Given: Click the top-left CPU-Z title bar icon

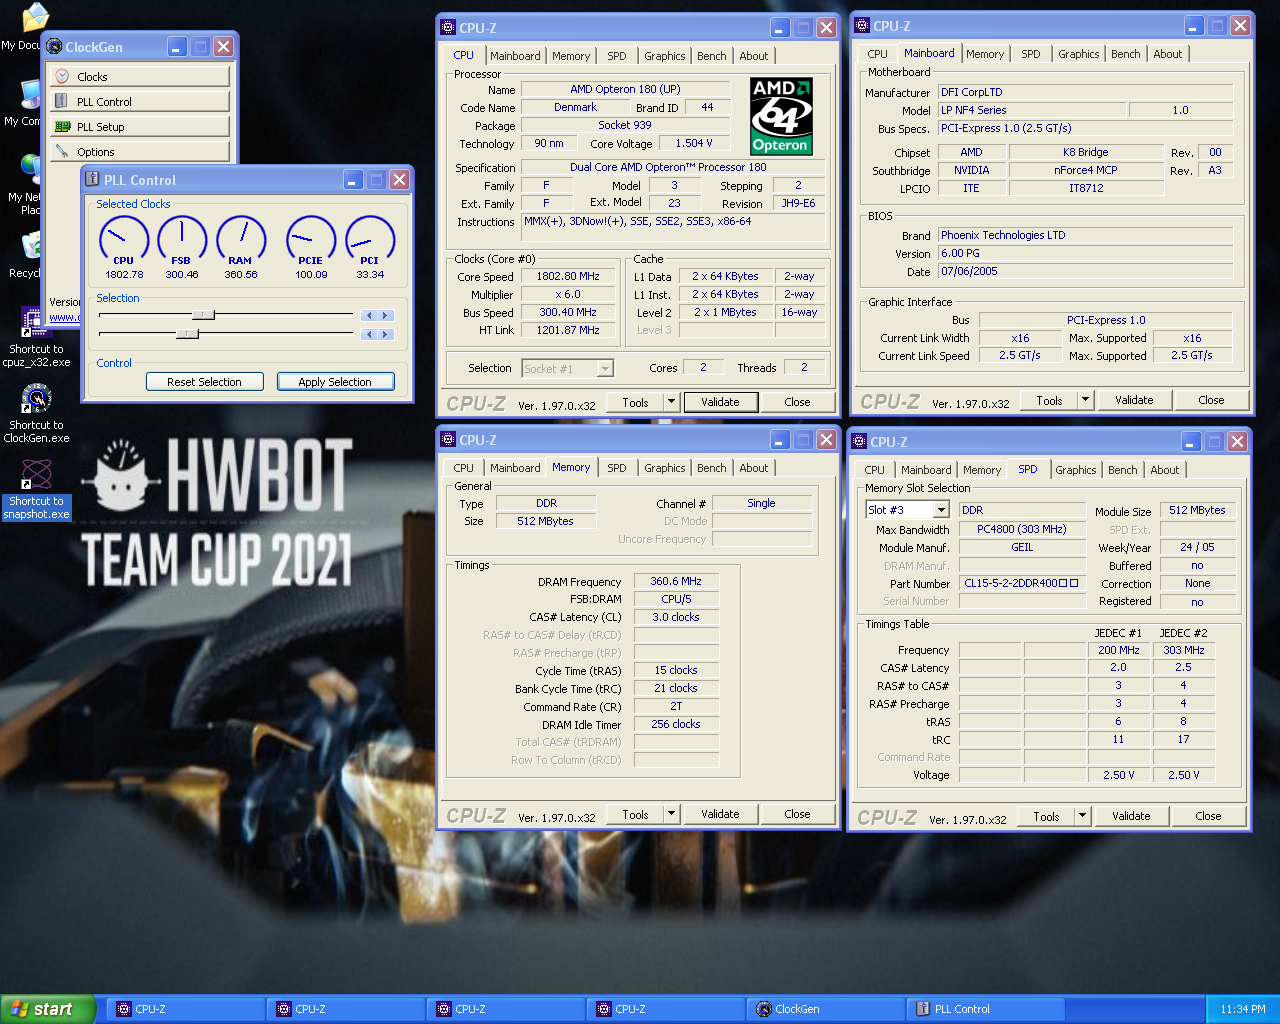Looking at the screenshot, I should coord(448,27).
